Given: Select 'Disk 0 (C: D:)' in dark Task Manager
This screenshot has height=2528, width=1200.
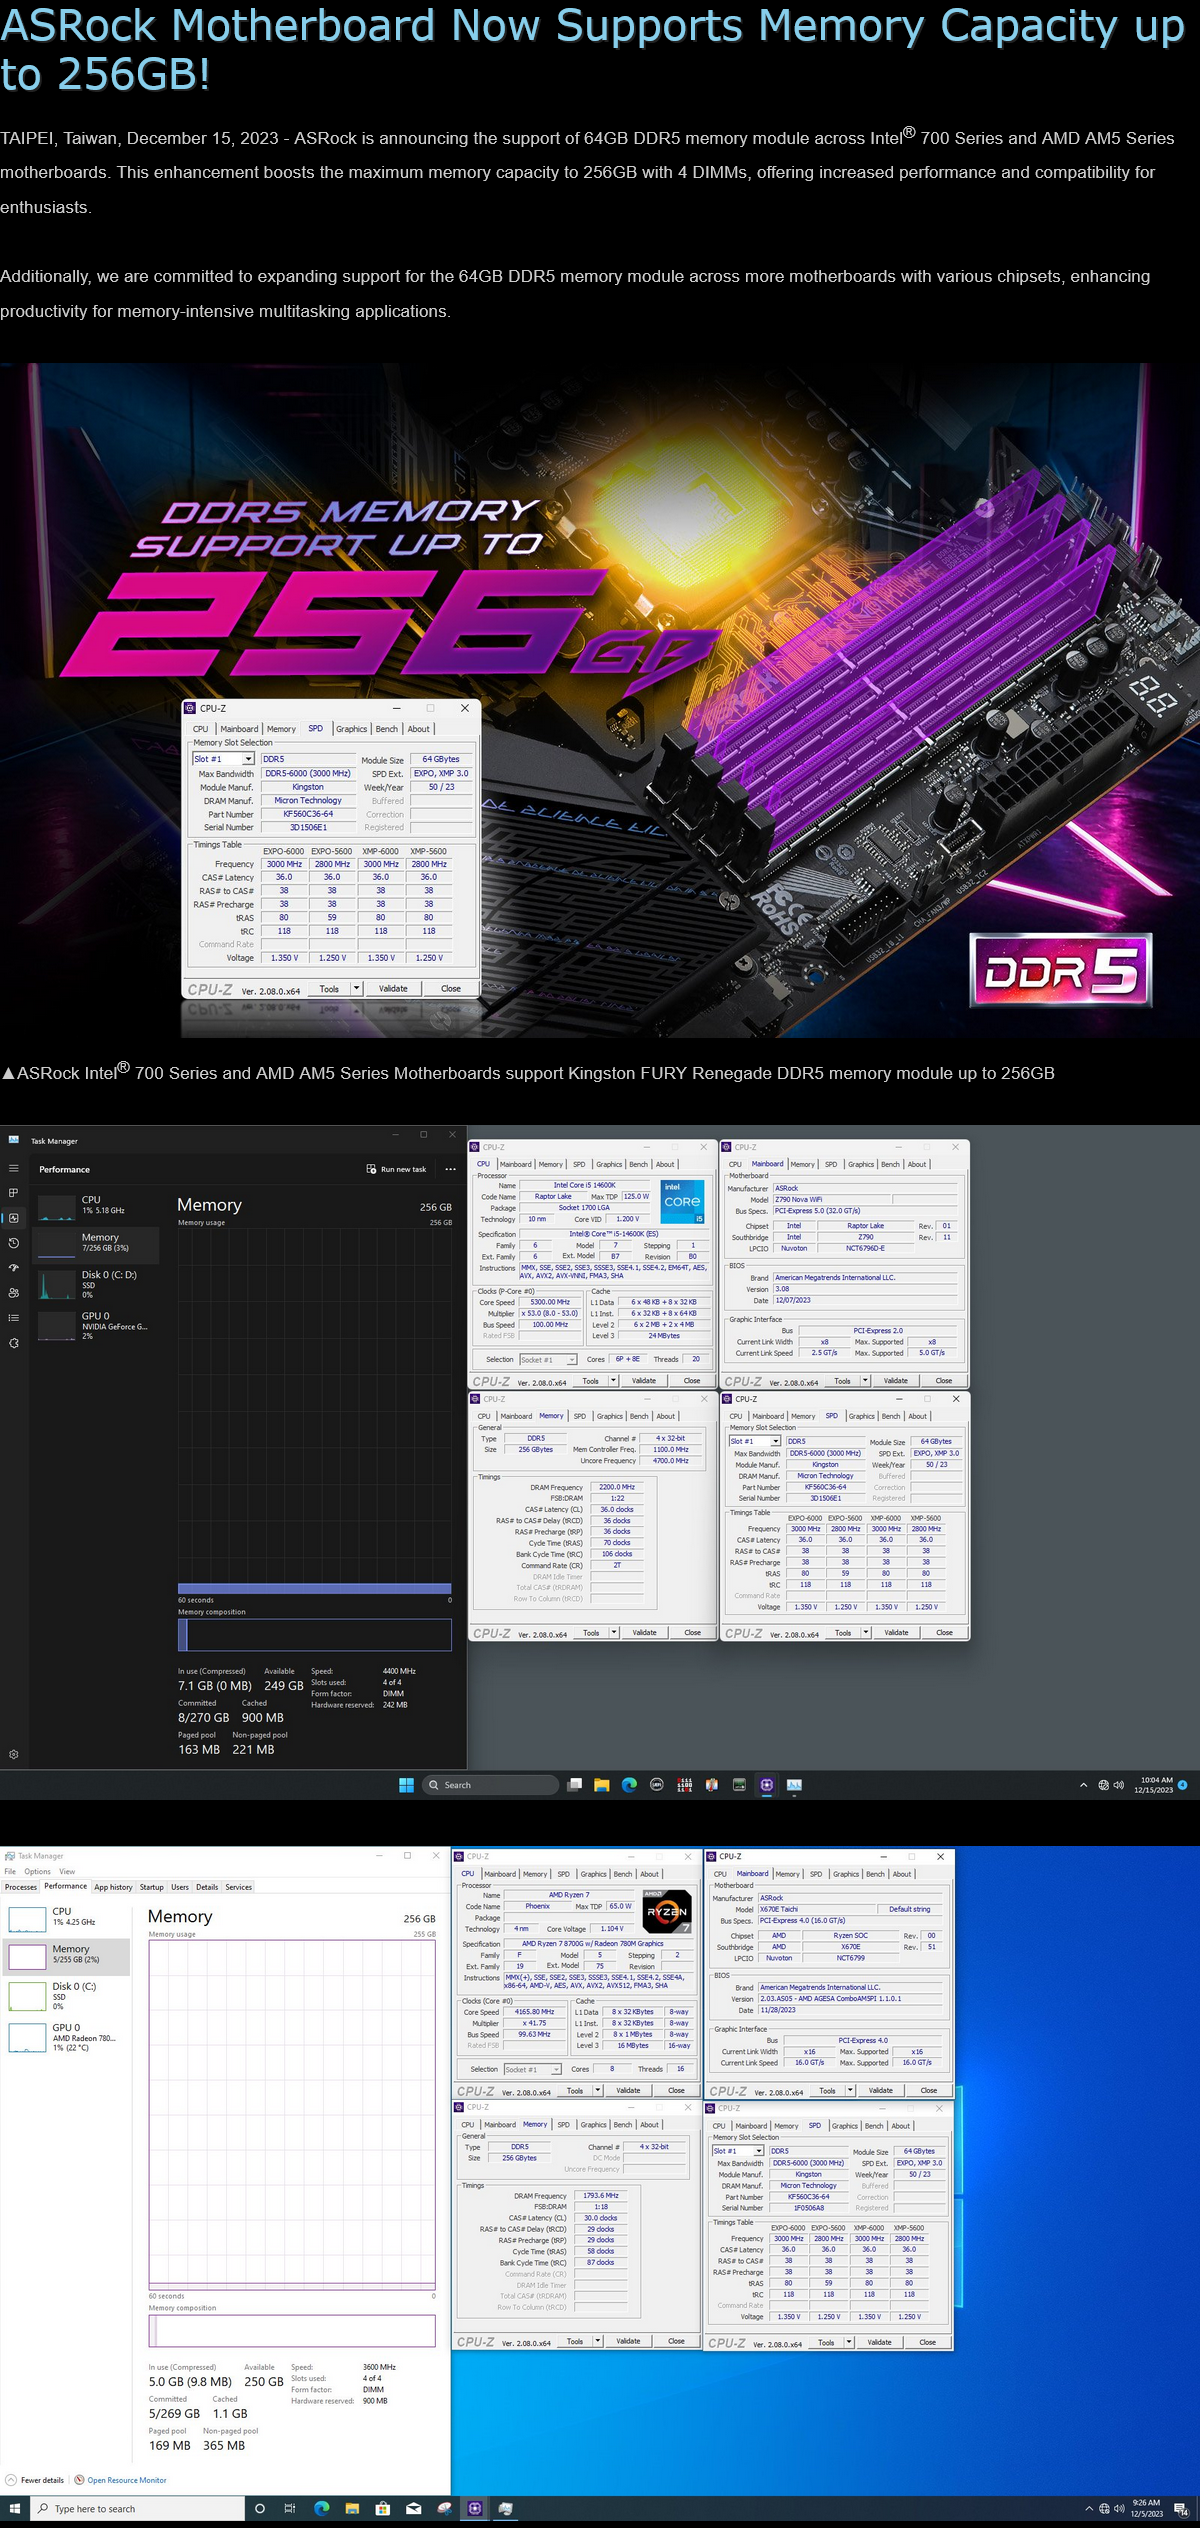Looking at the screenshot, I should [96, 1284].
